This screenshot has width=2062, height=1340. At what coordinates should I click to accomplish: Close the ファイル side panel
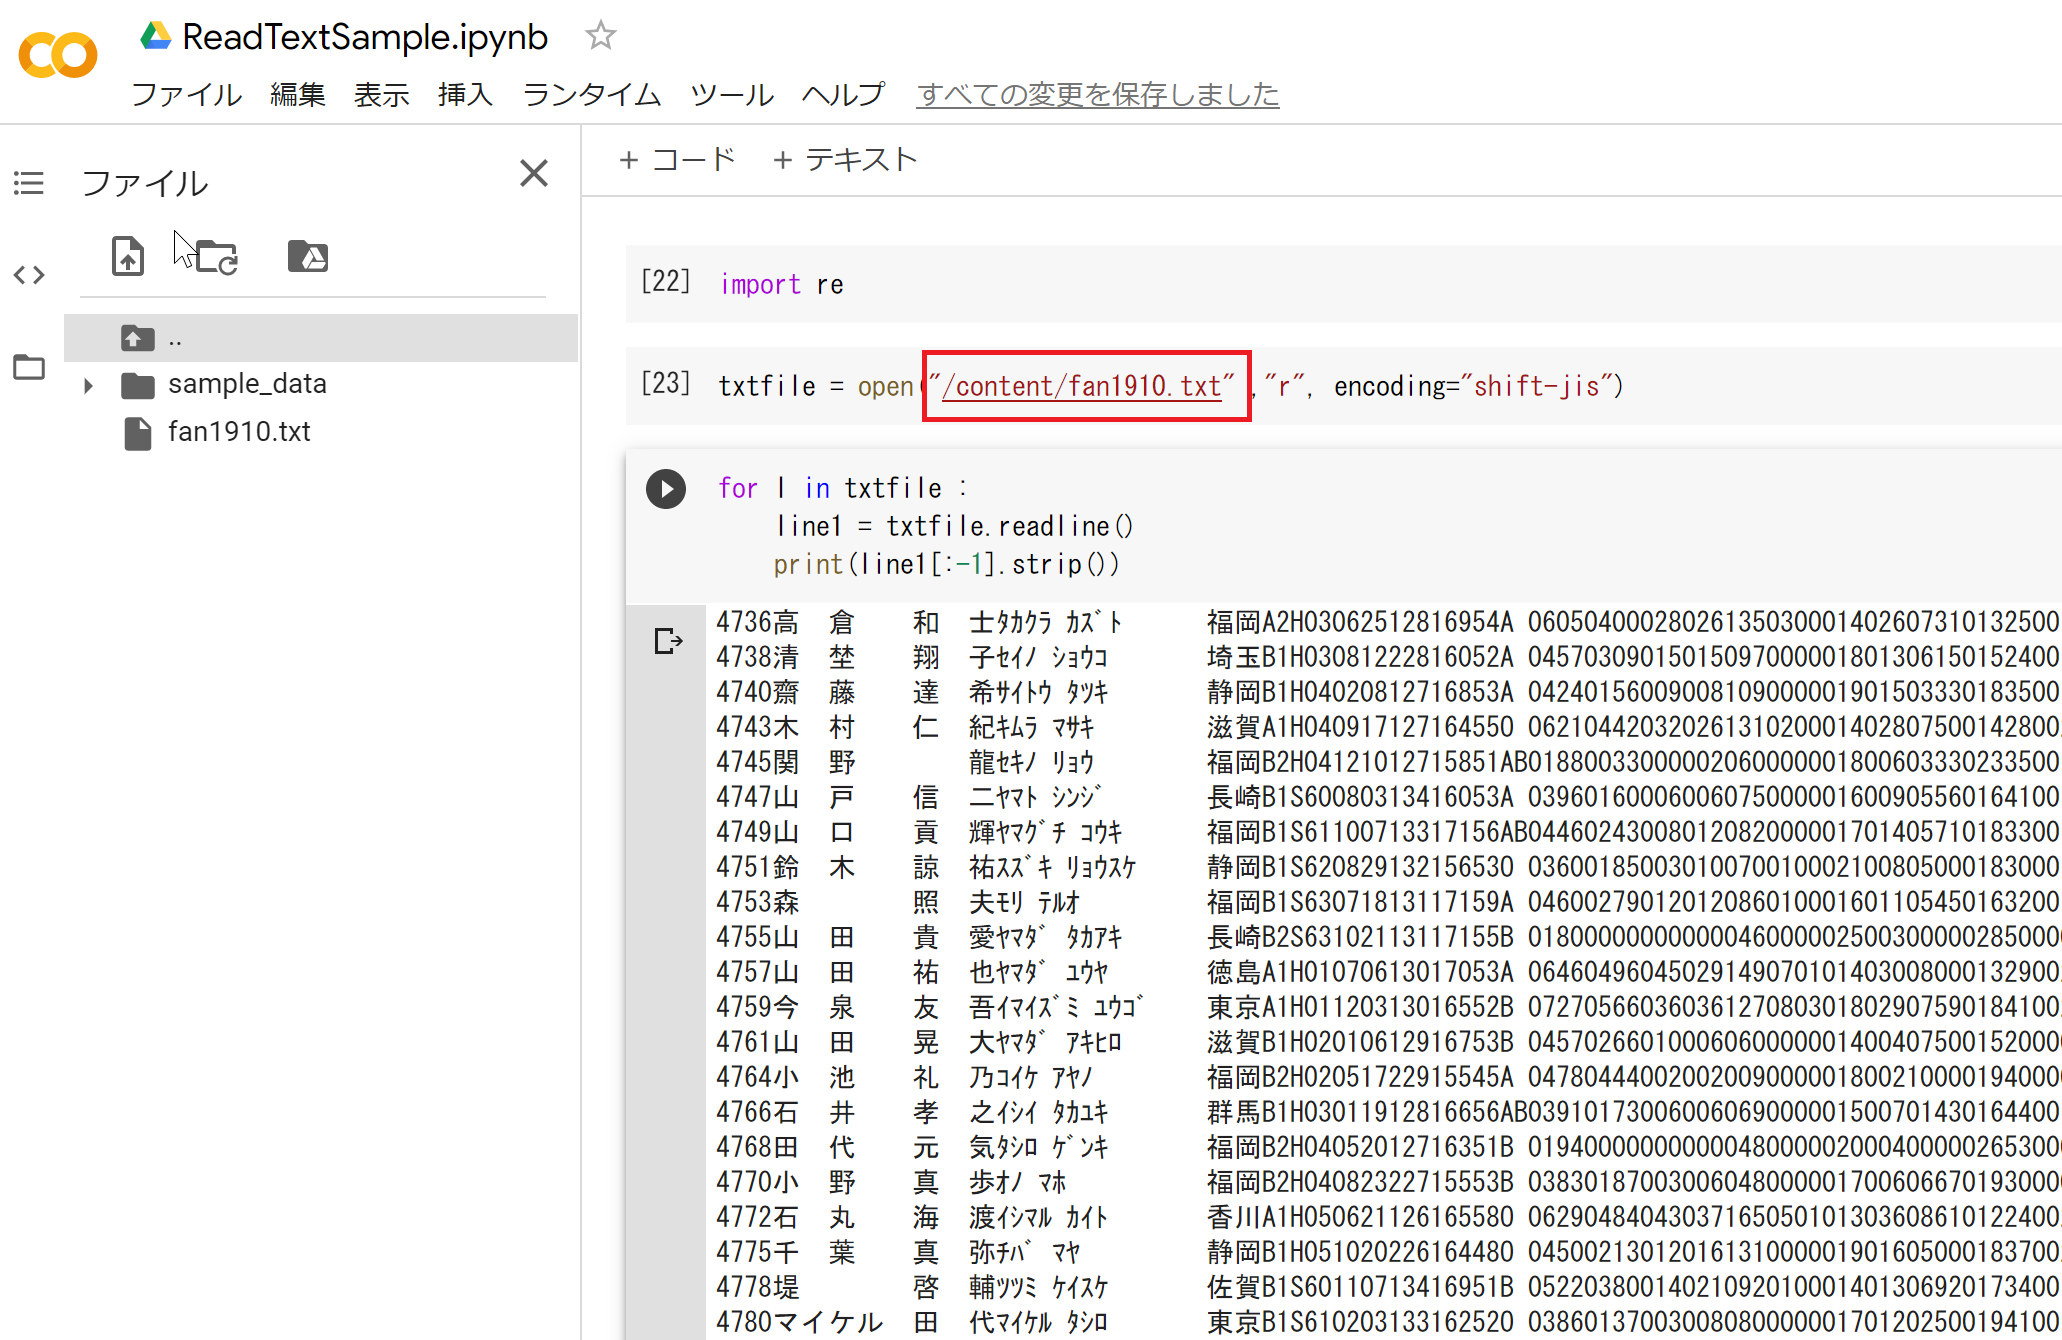[x=534, y=173]
